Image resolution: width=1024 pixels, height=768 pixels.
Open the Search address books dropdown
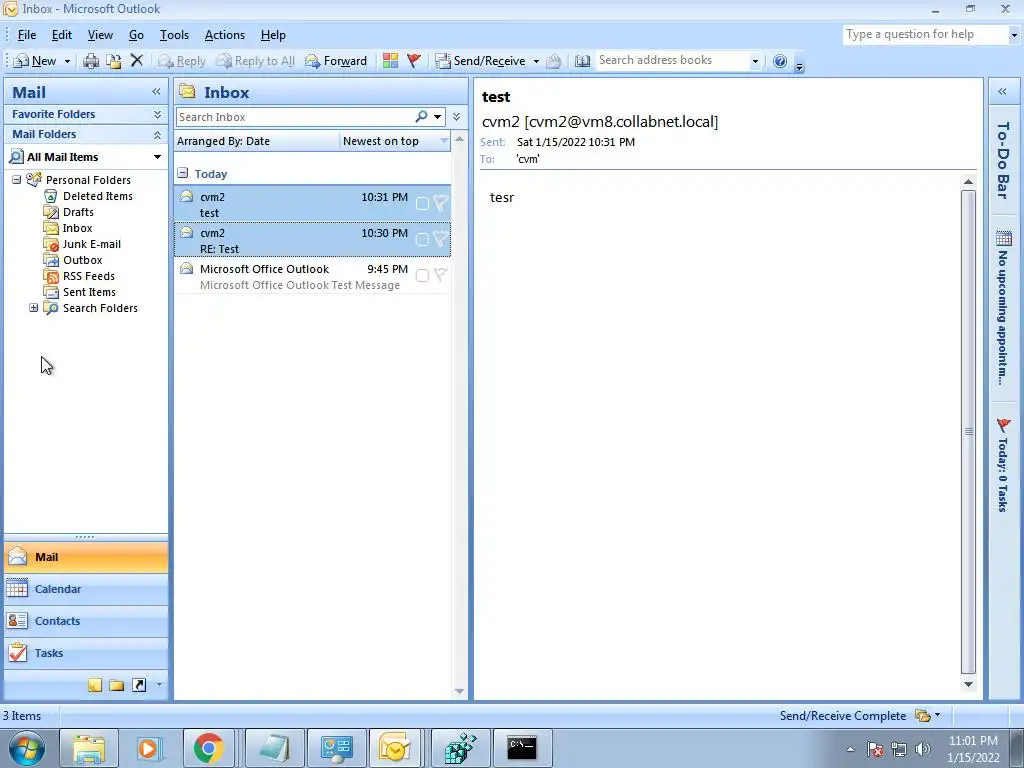point(755,61)
